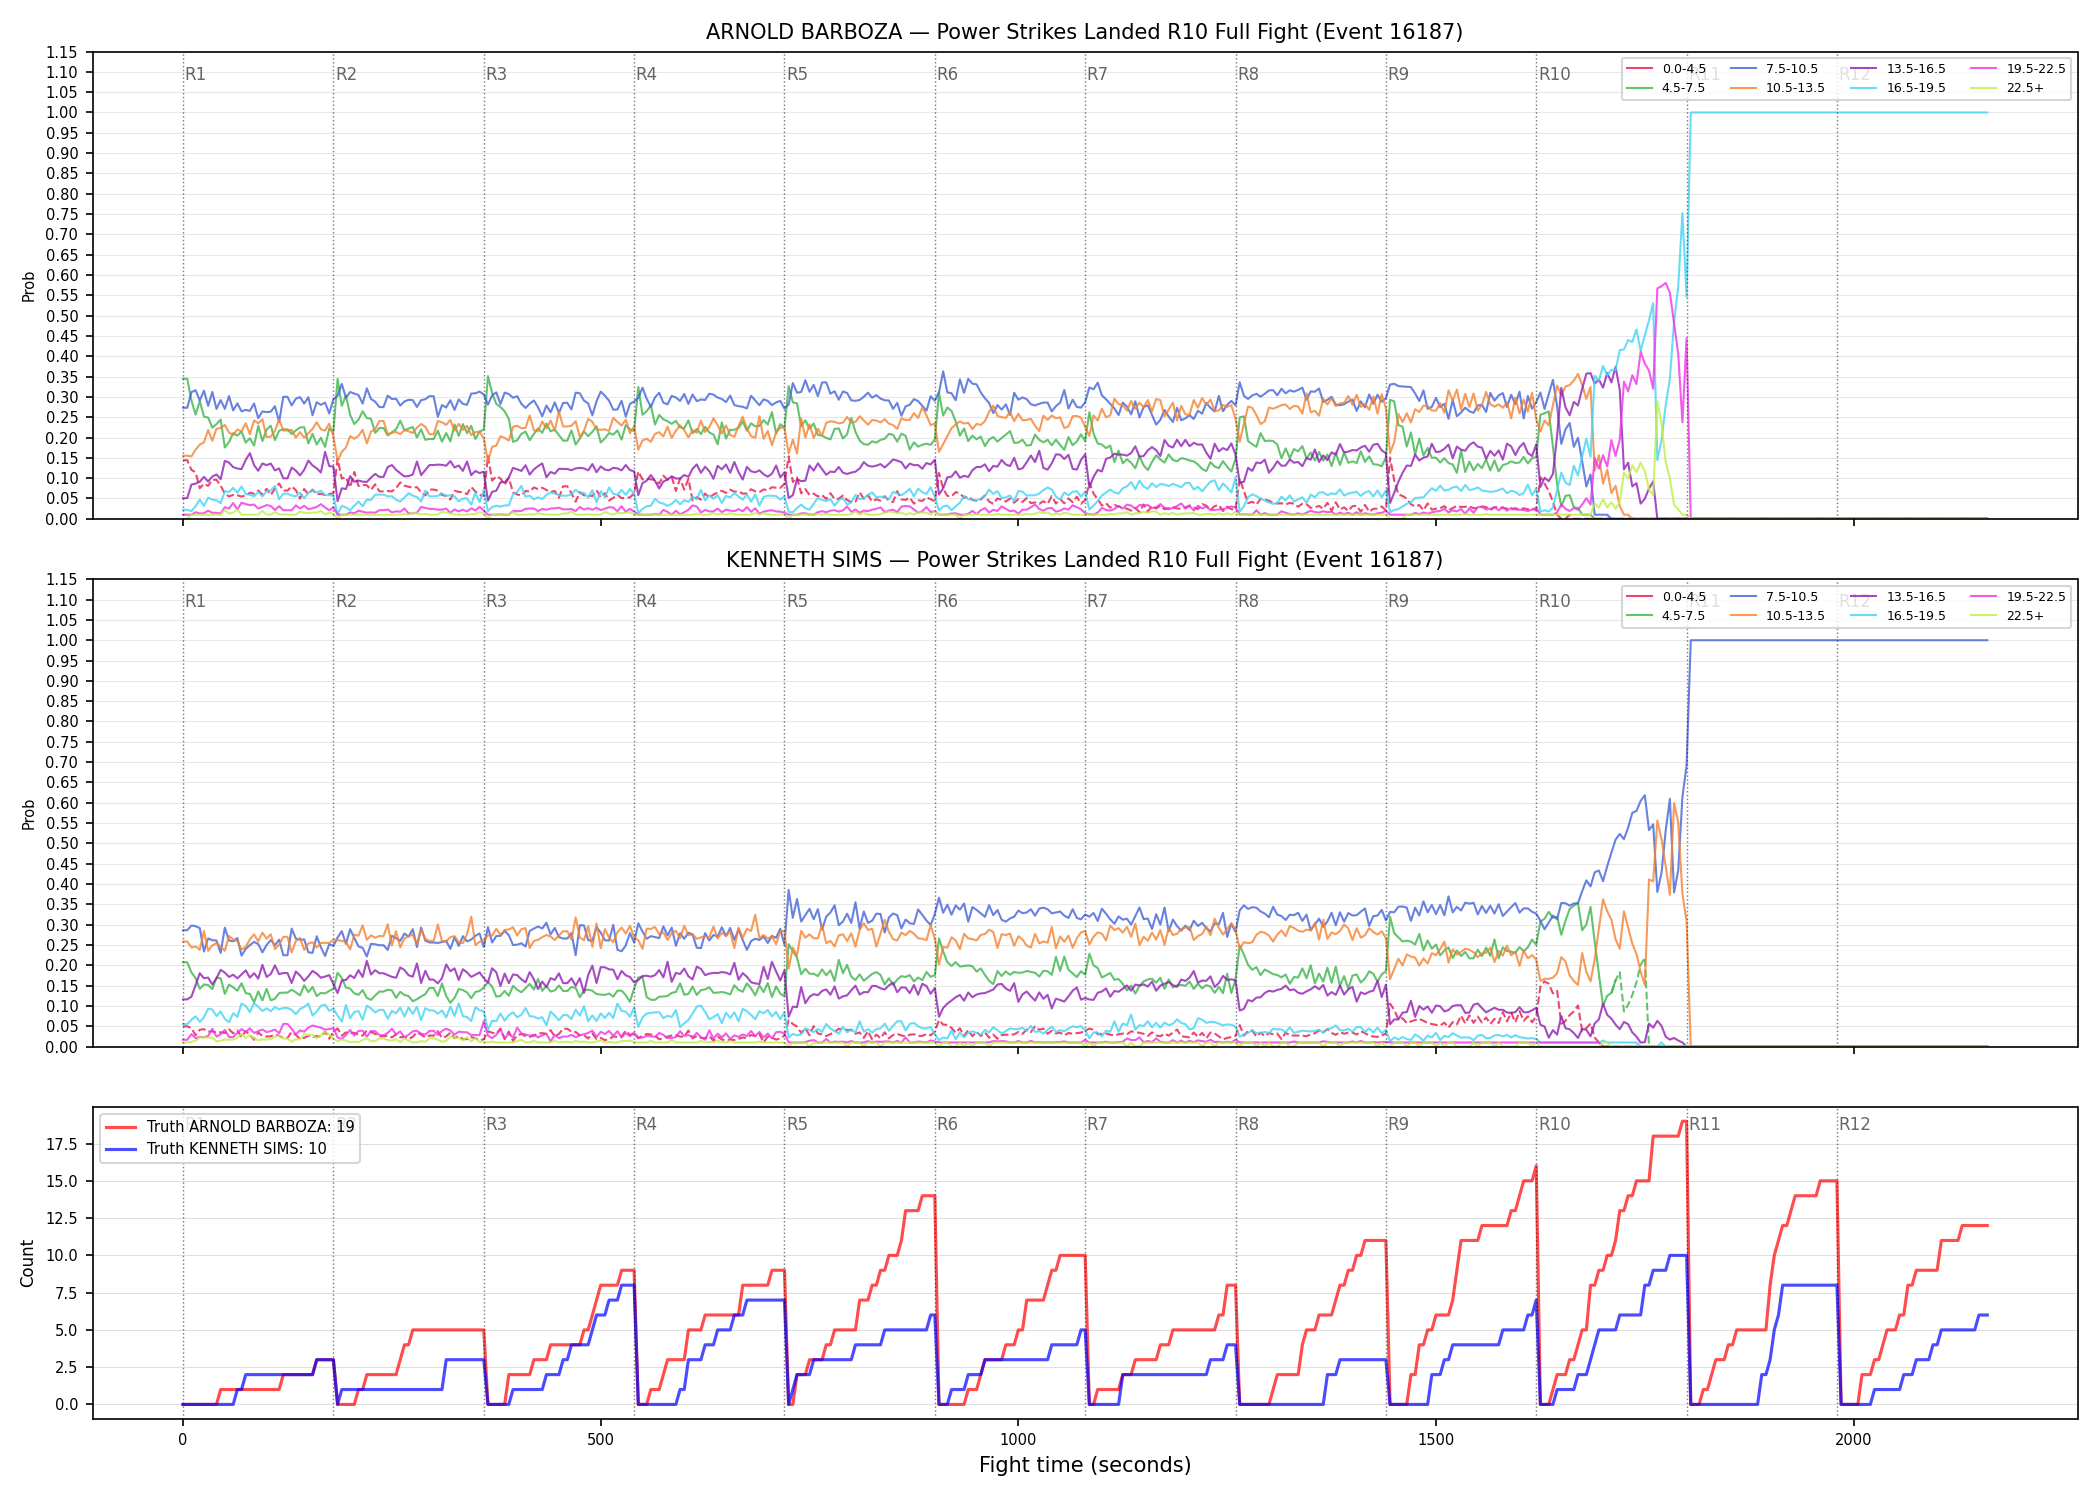Image resolution: width=2100 pixels, height=1500 pixels.
Task: Click the 'Prob' y-axis label of Sims chart
Action: (x=29, y=814)
